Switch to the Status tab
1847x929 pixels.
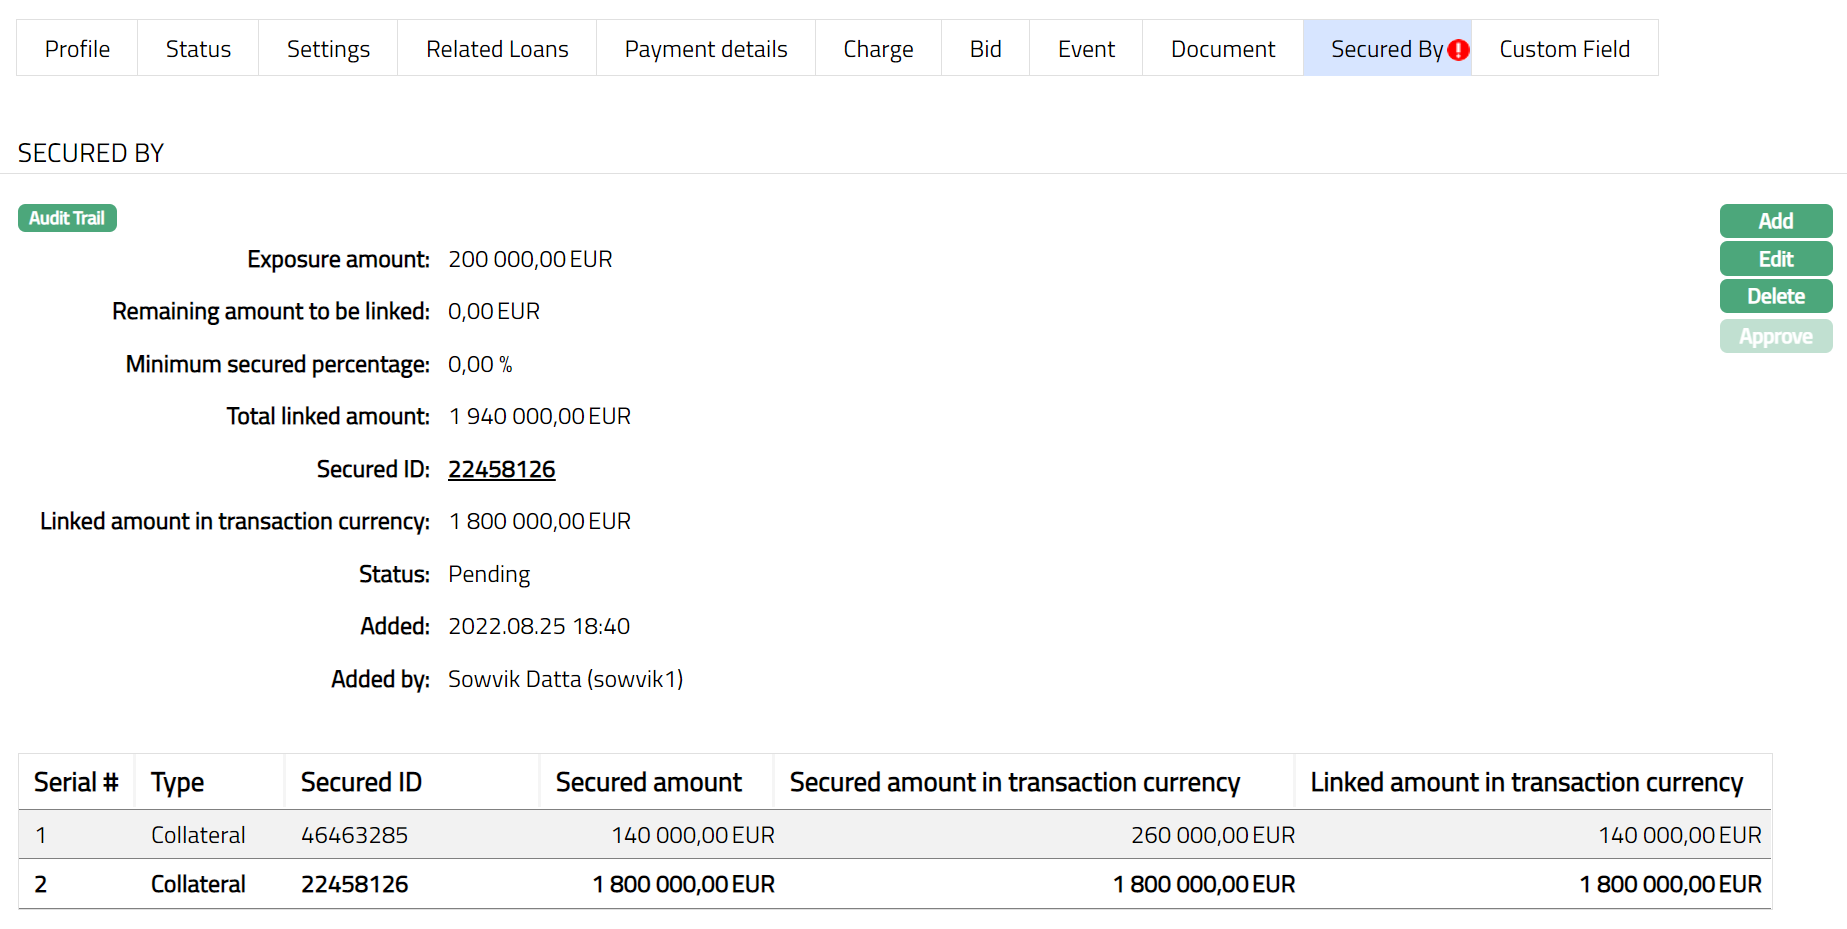pos(198,49)
